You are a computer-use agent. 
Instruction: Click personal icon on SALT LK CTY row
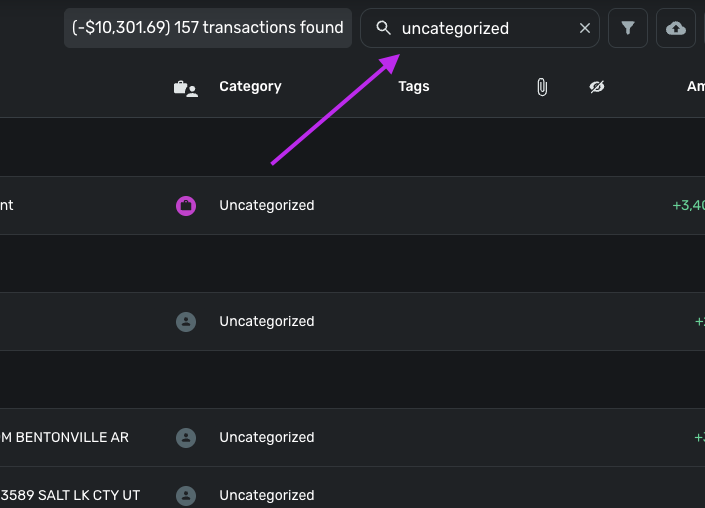(186, 495)
